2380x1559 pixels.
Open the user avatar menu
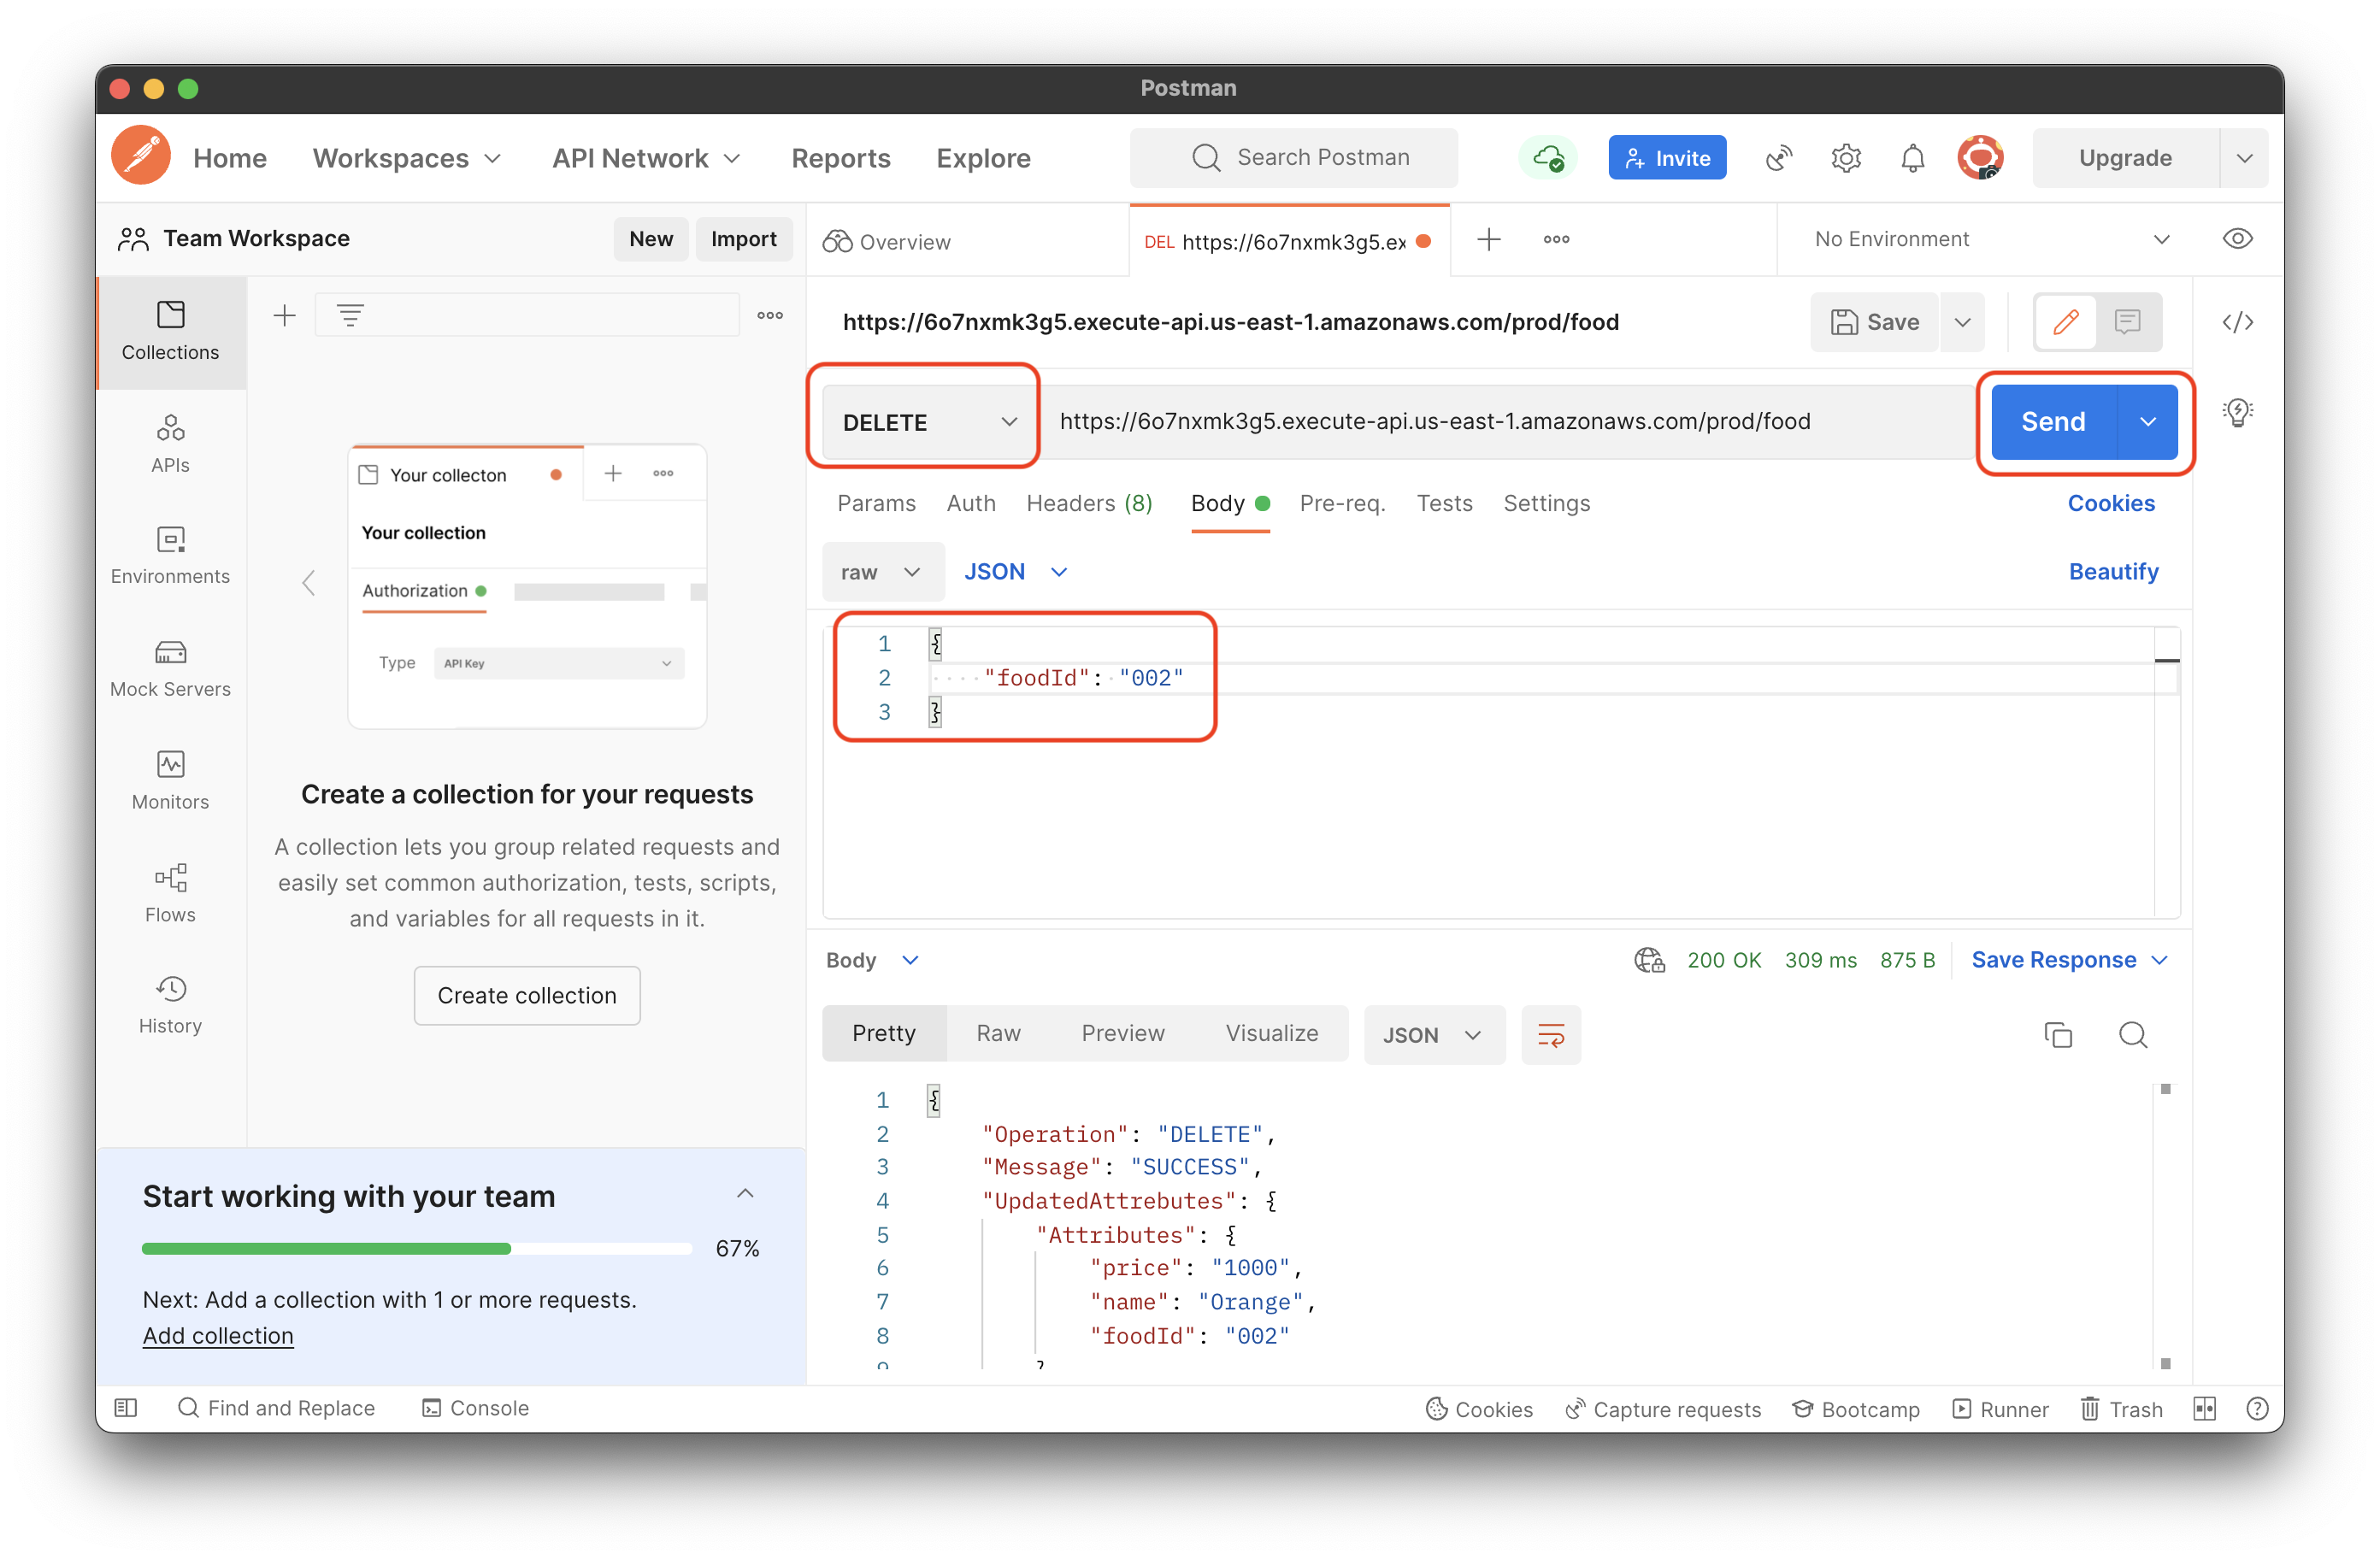click(1980, 157)
